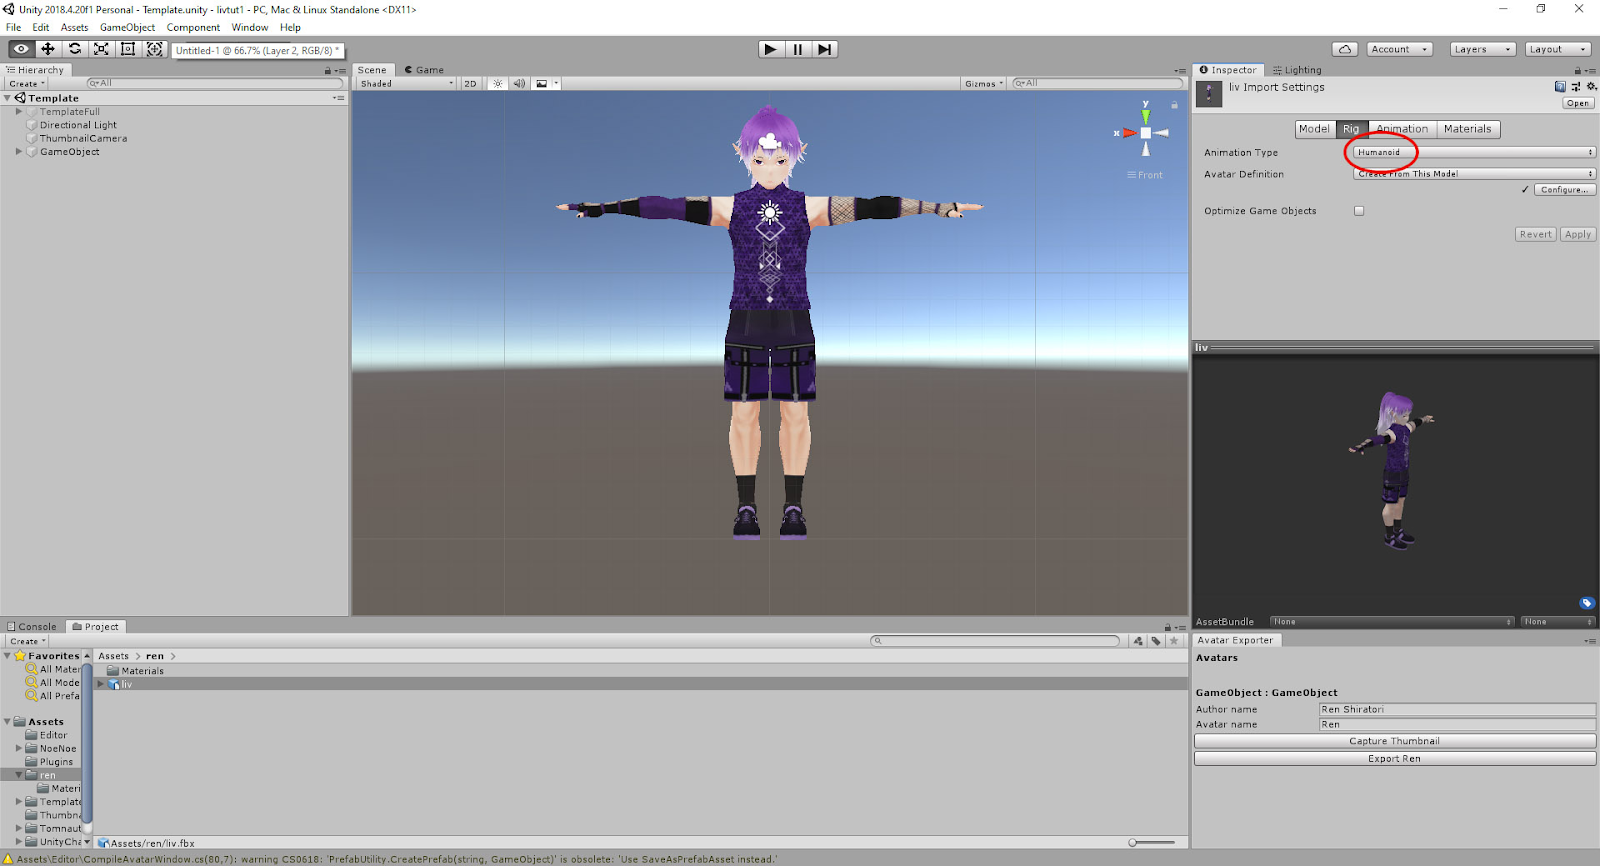The width and height of the screenshot is (1600, 866).
Task: Click the Pause button
Action: (797, 49)
